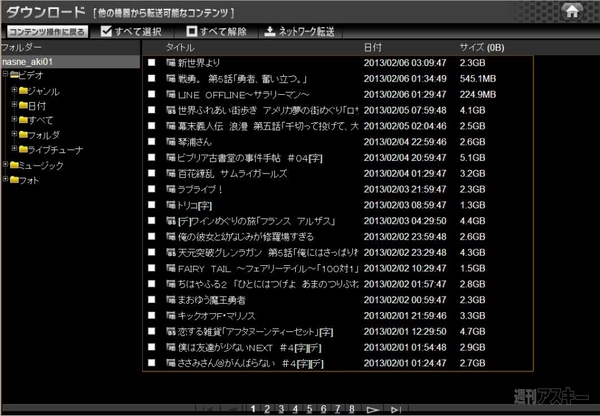Open page 6 of the list
This screenshot has width=600, height=416.
(x=323, y=409)
